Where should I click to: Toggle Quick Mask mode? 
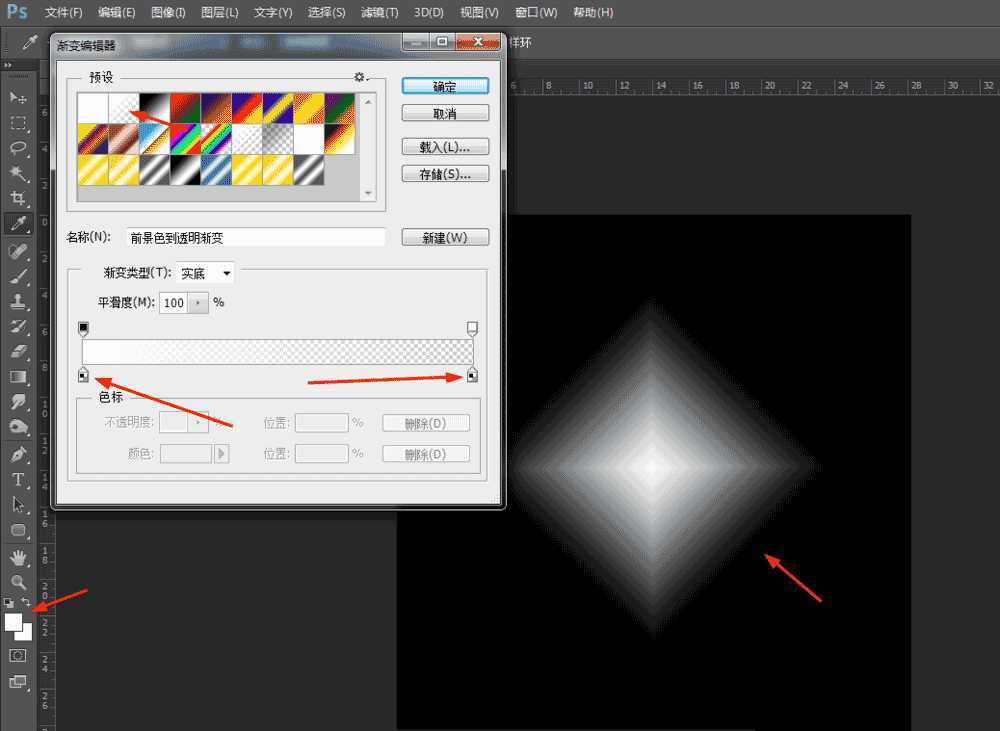click(x=18, y=655)
